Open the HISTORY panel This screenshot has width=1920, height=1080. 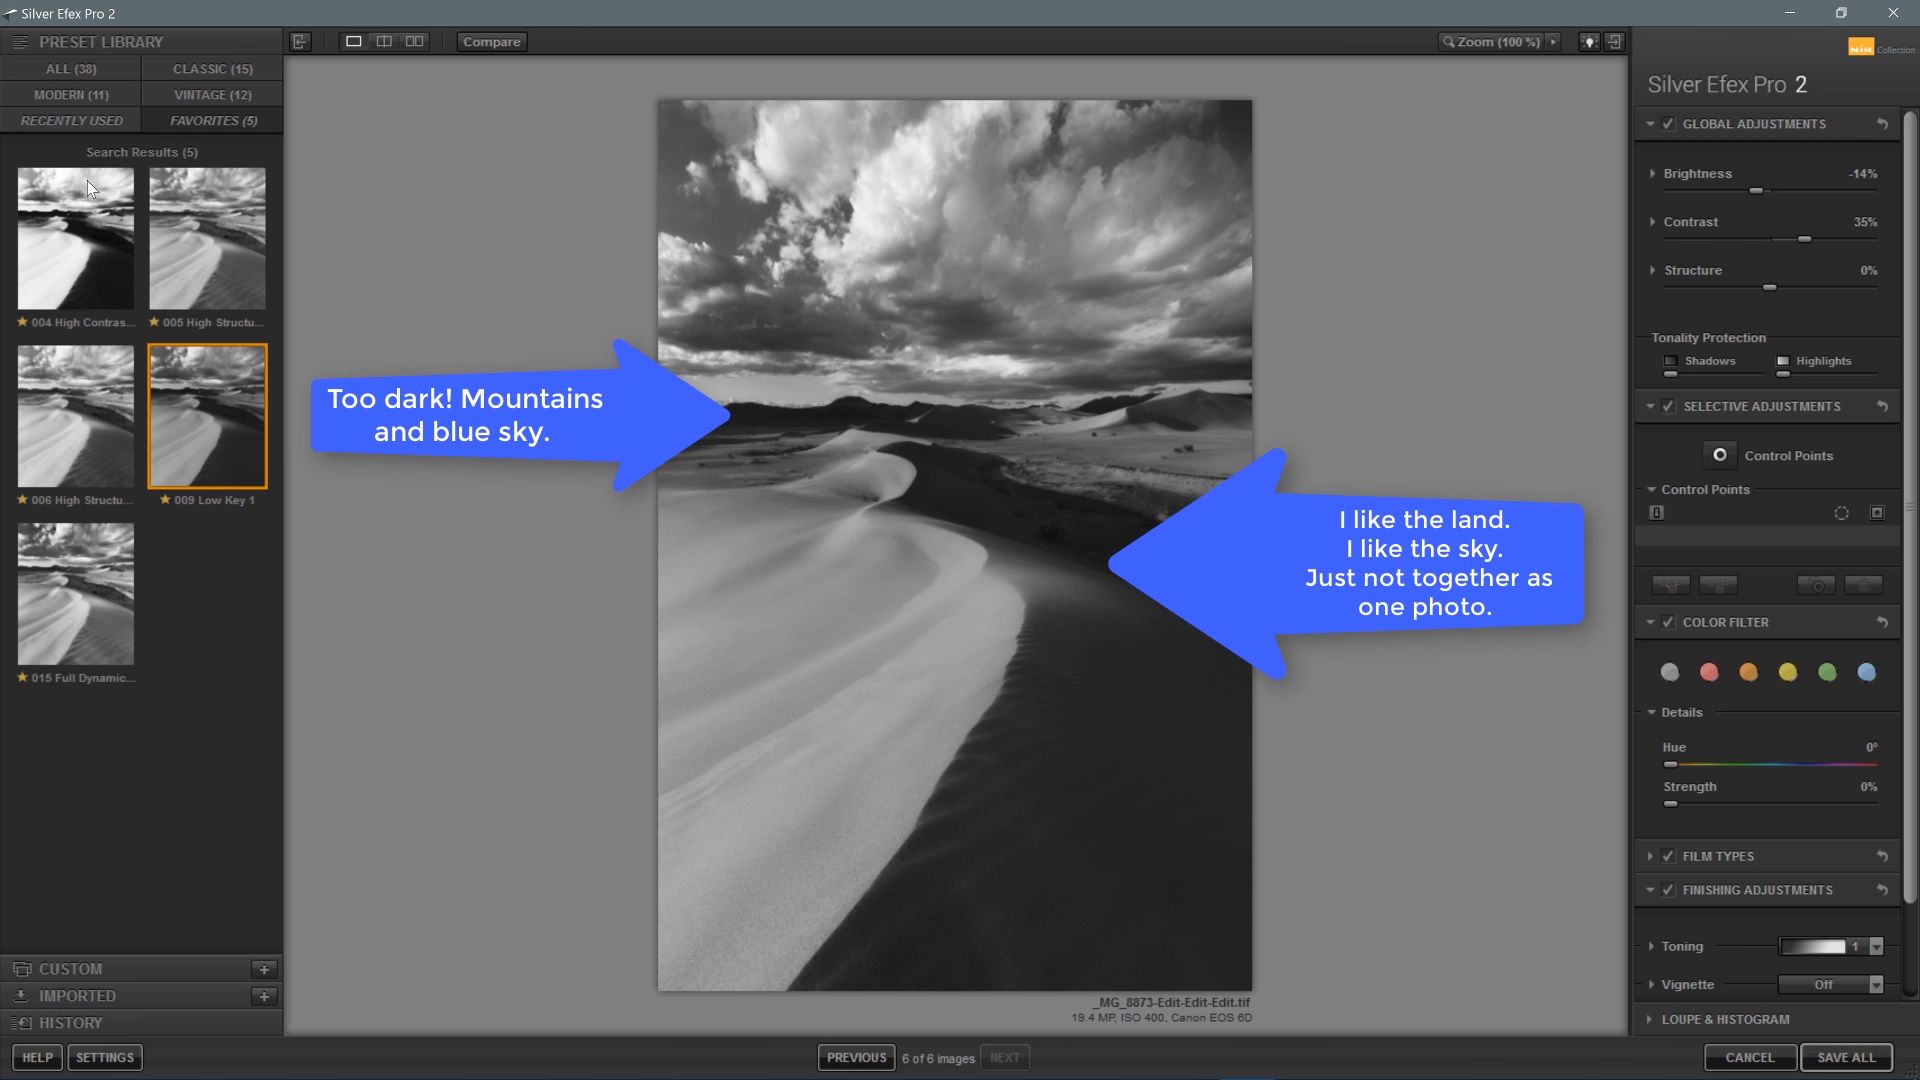pos(141,1023)
